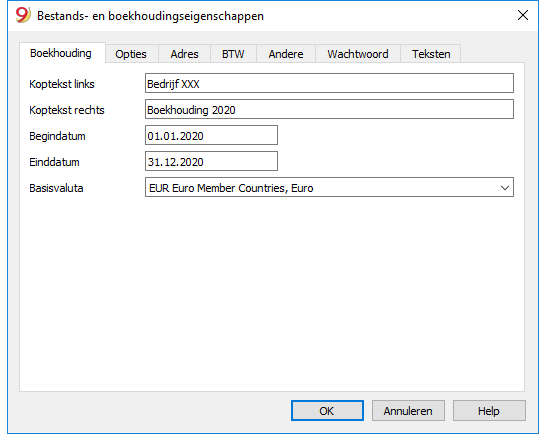Show the Teksten tab
This screenshot has height=441, width=546.
[431, 54]
